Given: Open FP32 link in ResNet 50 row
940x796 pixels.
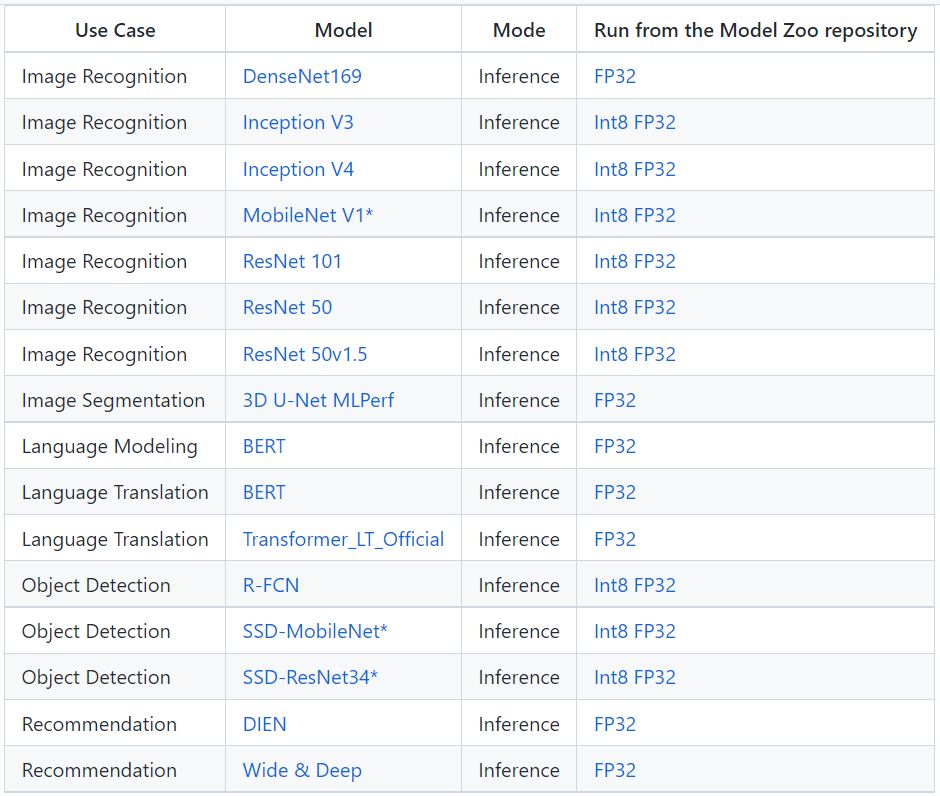Looking at the screenshot, I should click(655, 307).
